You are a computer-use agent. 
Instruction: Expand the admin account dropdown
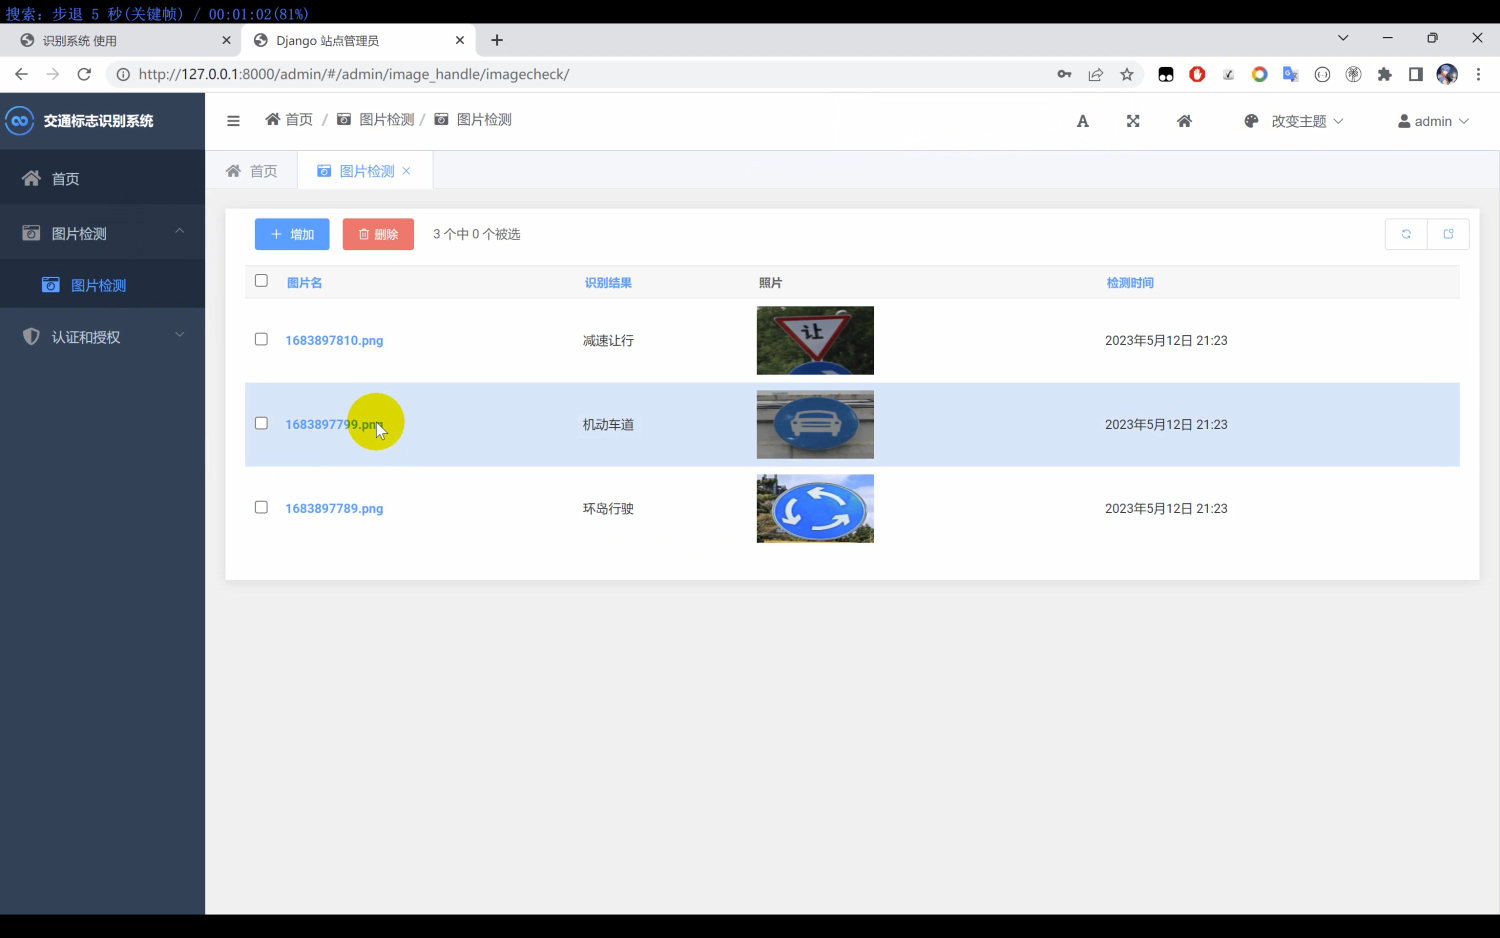[1432, 120]
